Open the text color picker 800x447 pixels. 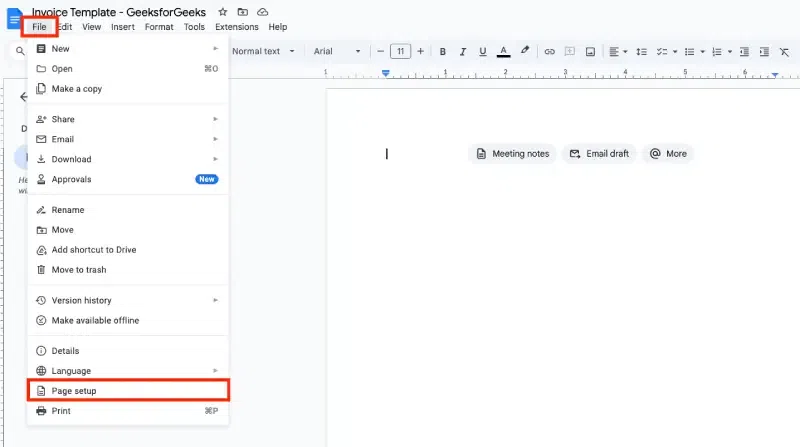tap(504, 52)
